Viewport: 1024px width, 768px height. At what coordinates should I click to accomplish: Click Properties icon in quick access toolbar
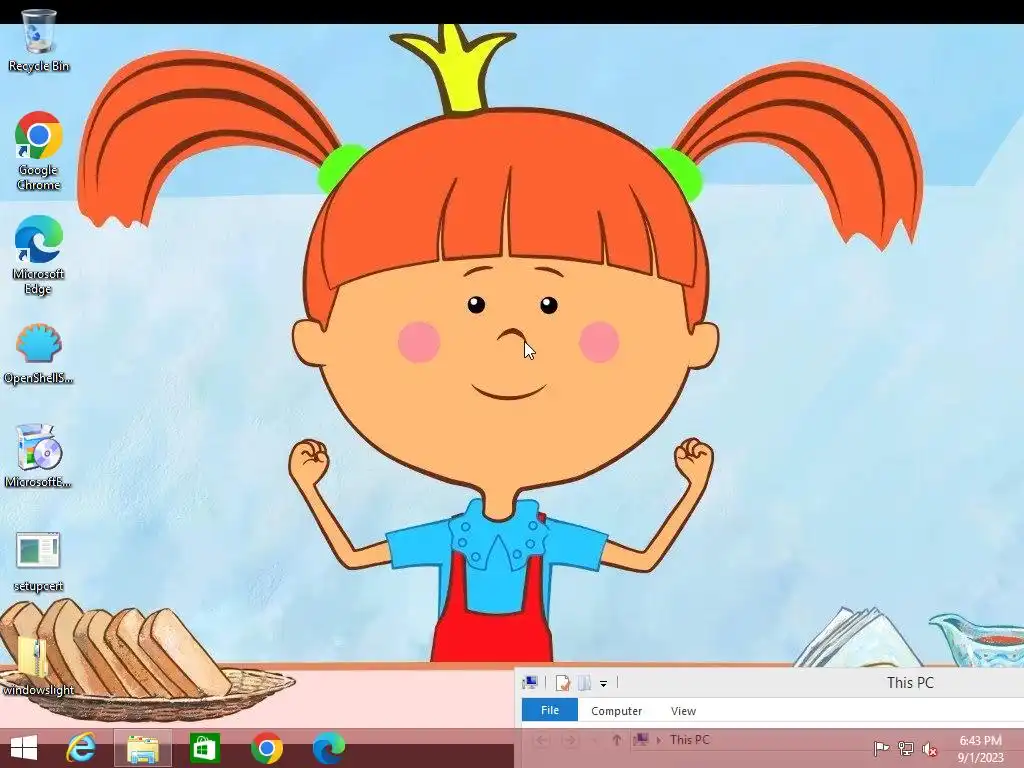pyautogui.click(x=562, y=683)
